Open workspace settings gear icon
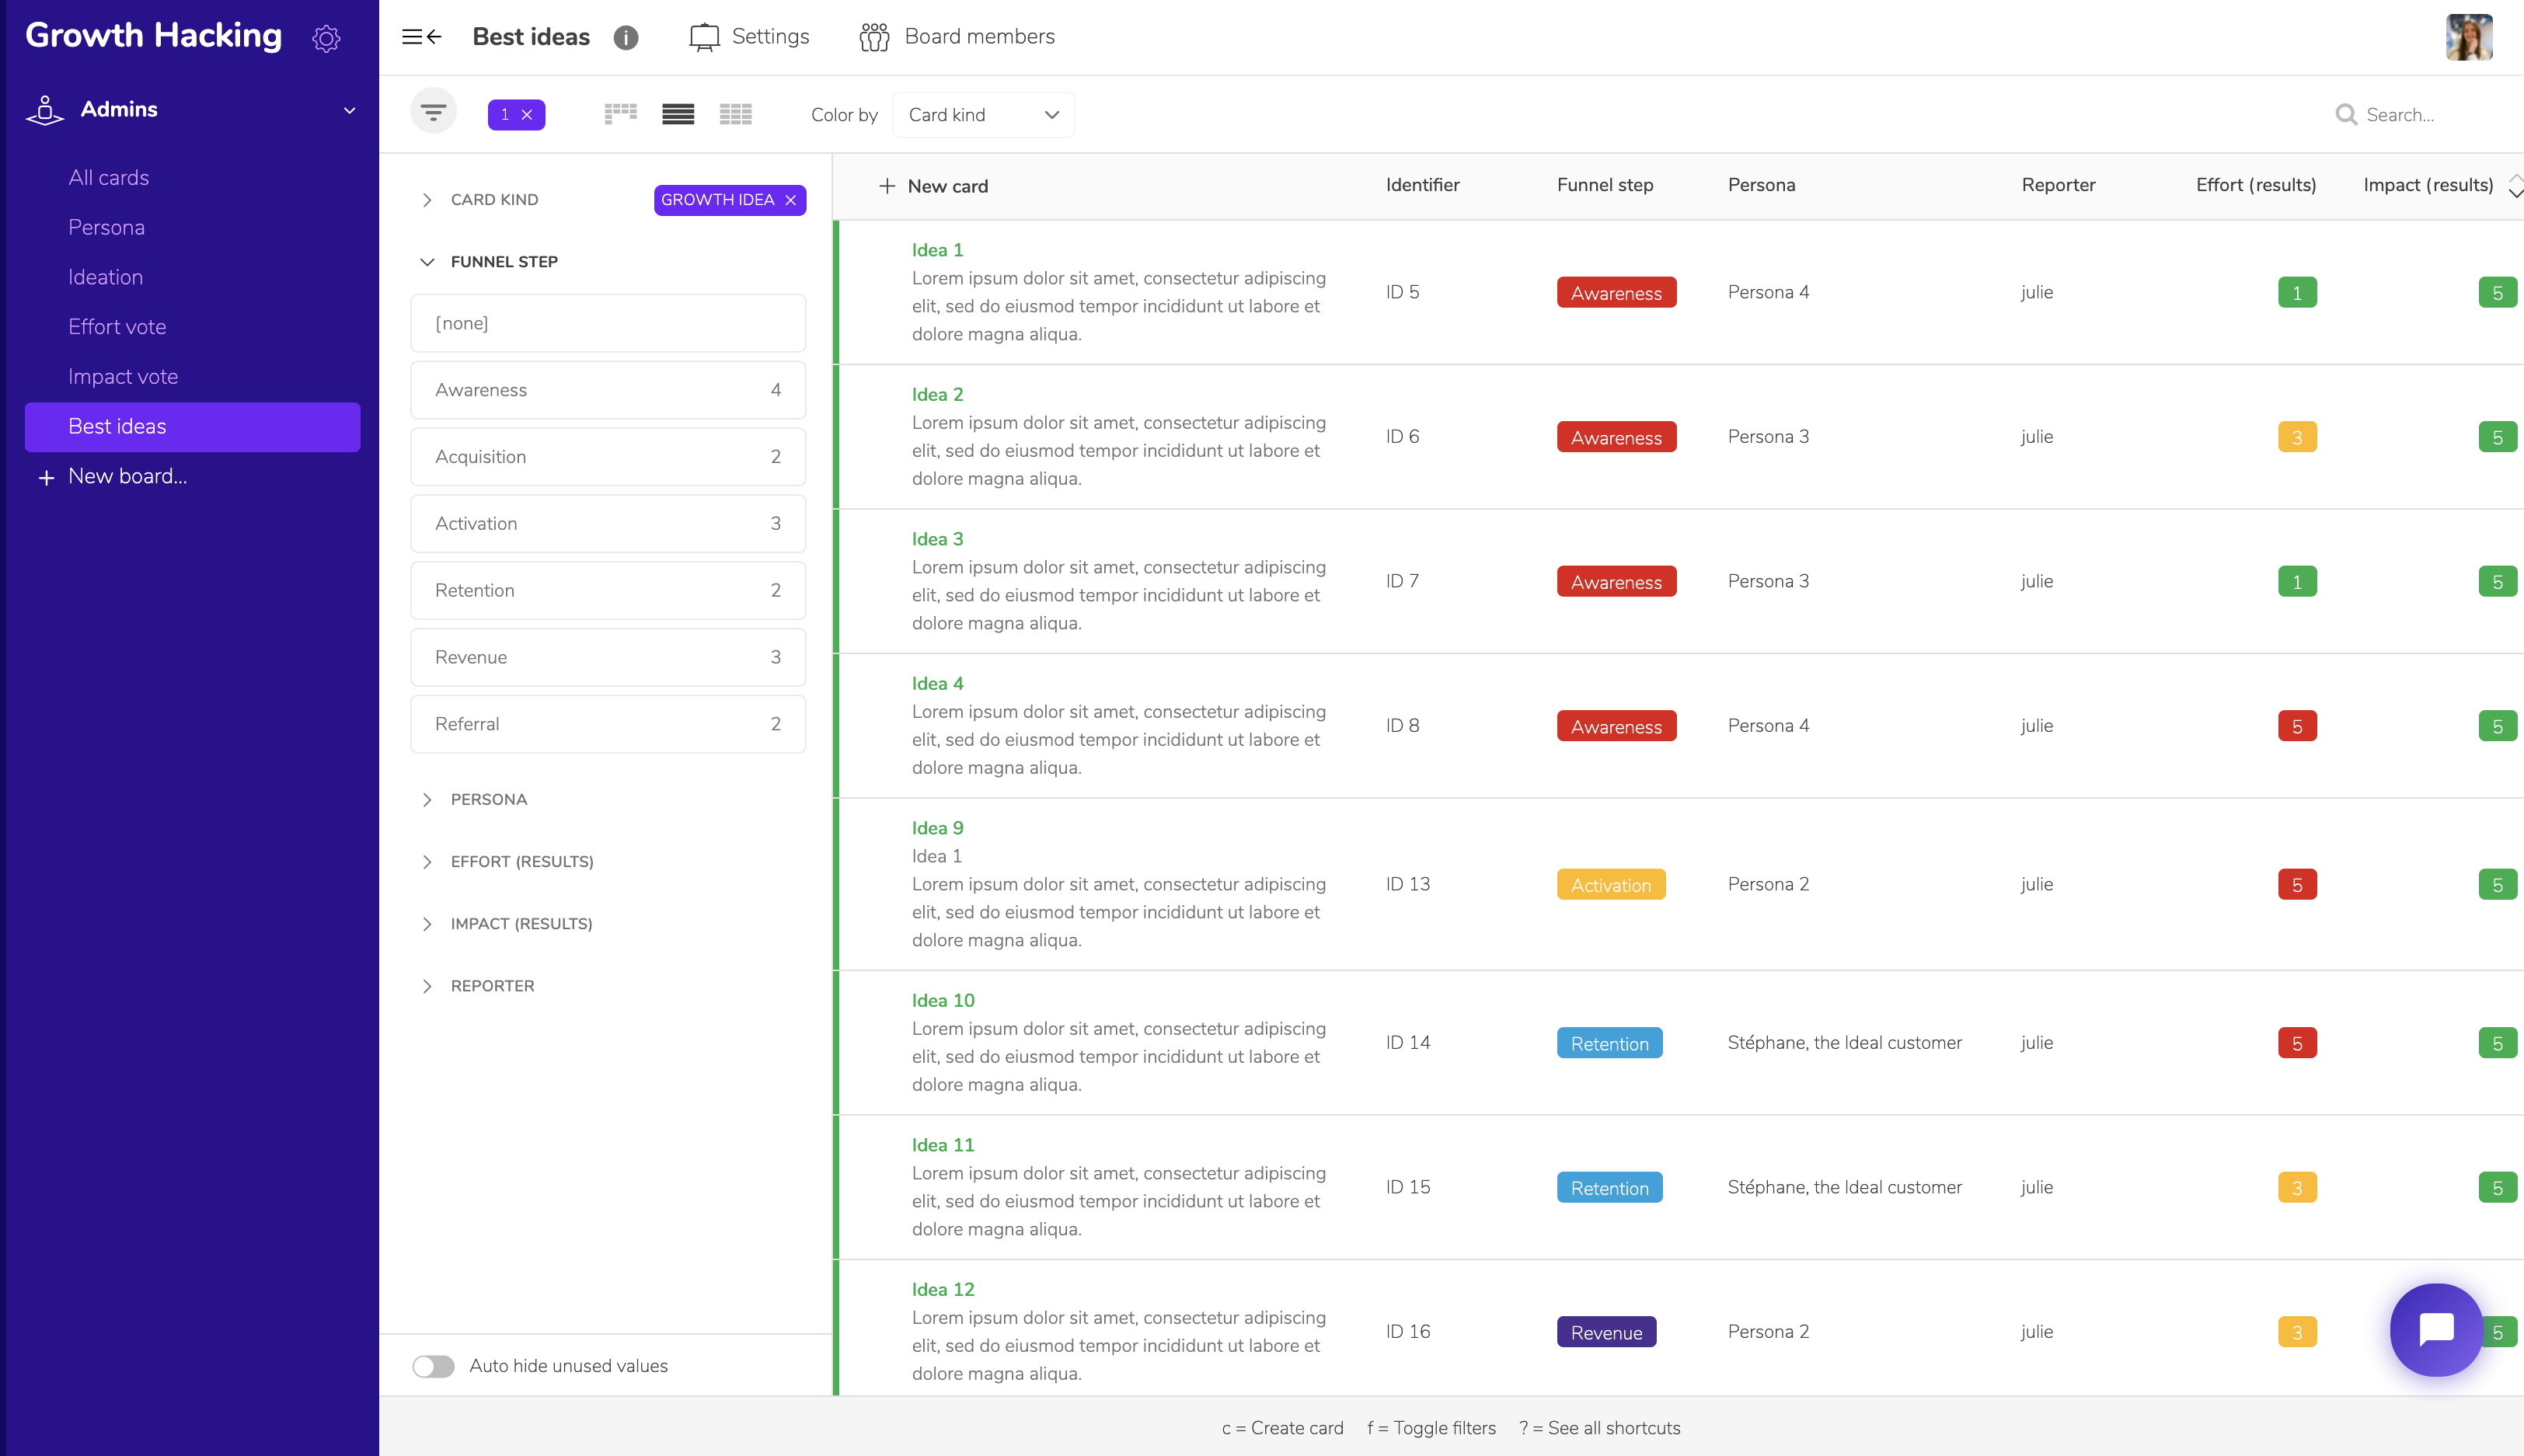 point(326,38)
